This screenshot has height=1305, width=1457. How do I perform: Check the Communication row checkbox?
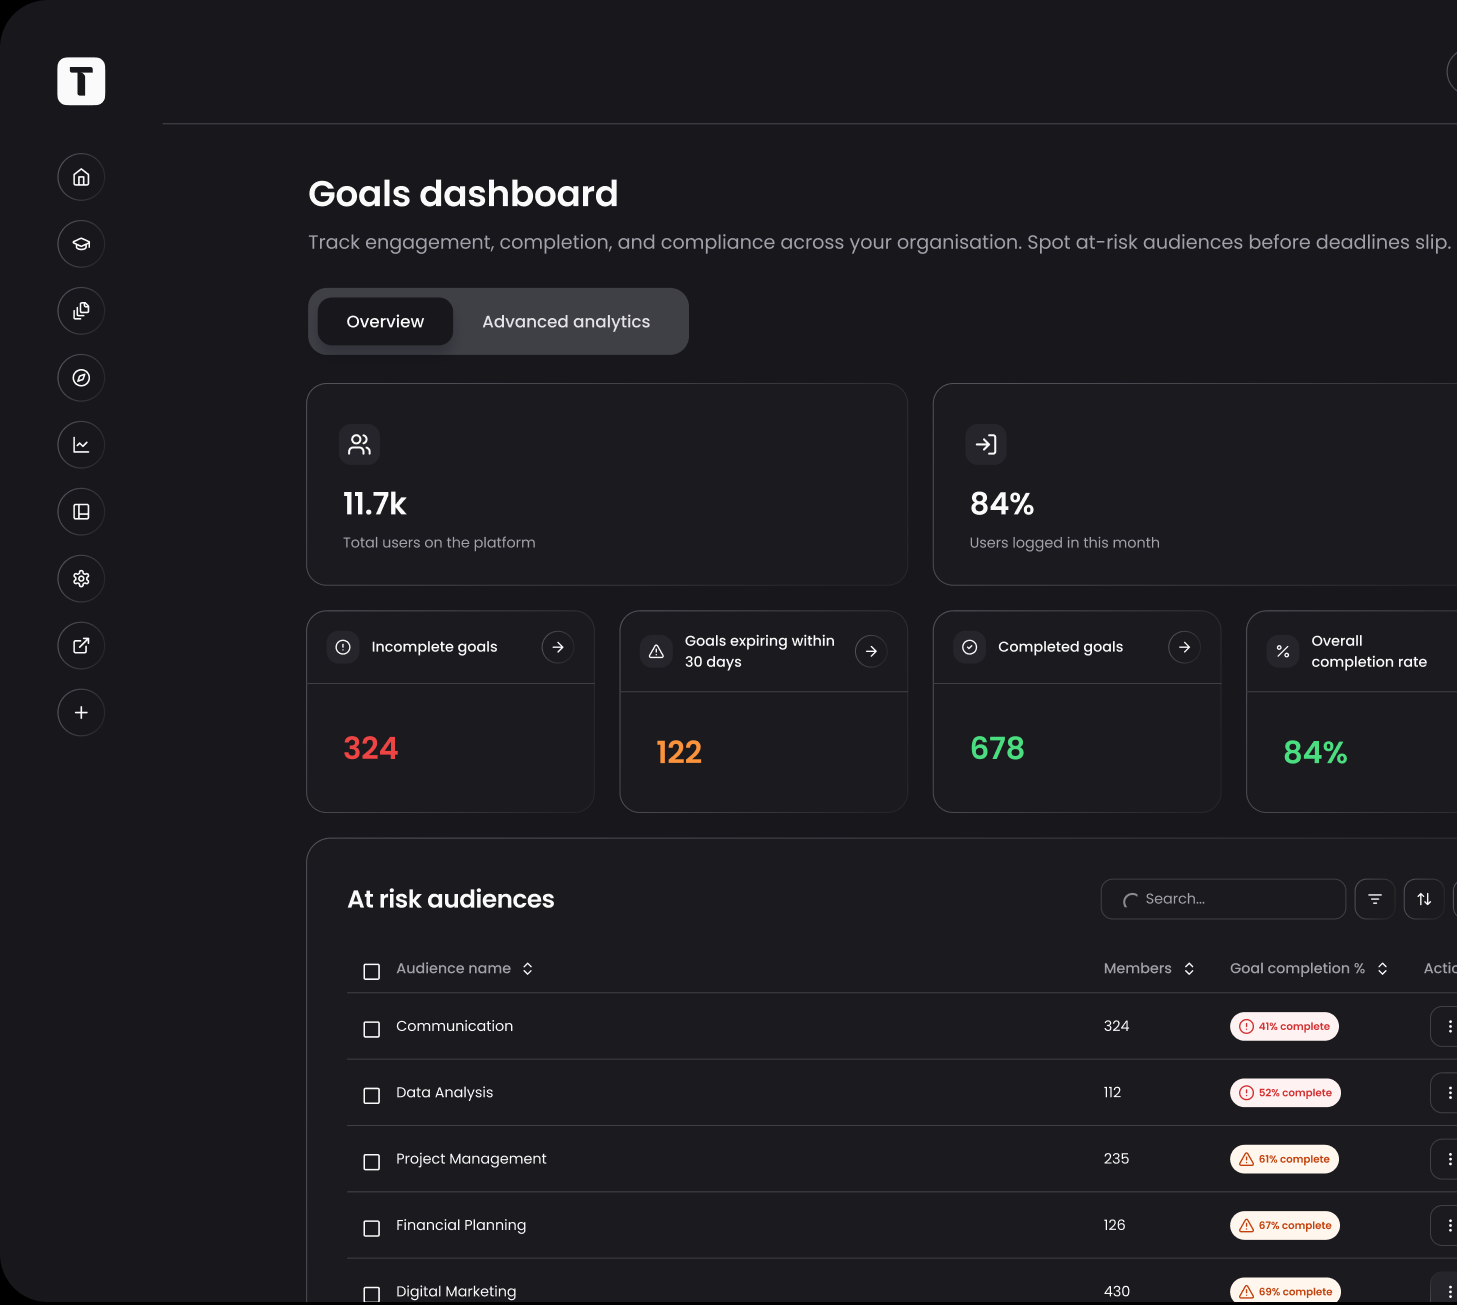(372, 1029)
